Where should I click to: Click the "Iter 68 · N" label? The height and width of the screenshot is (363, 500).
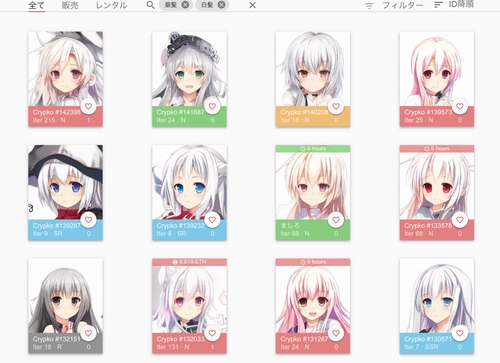419,233
